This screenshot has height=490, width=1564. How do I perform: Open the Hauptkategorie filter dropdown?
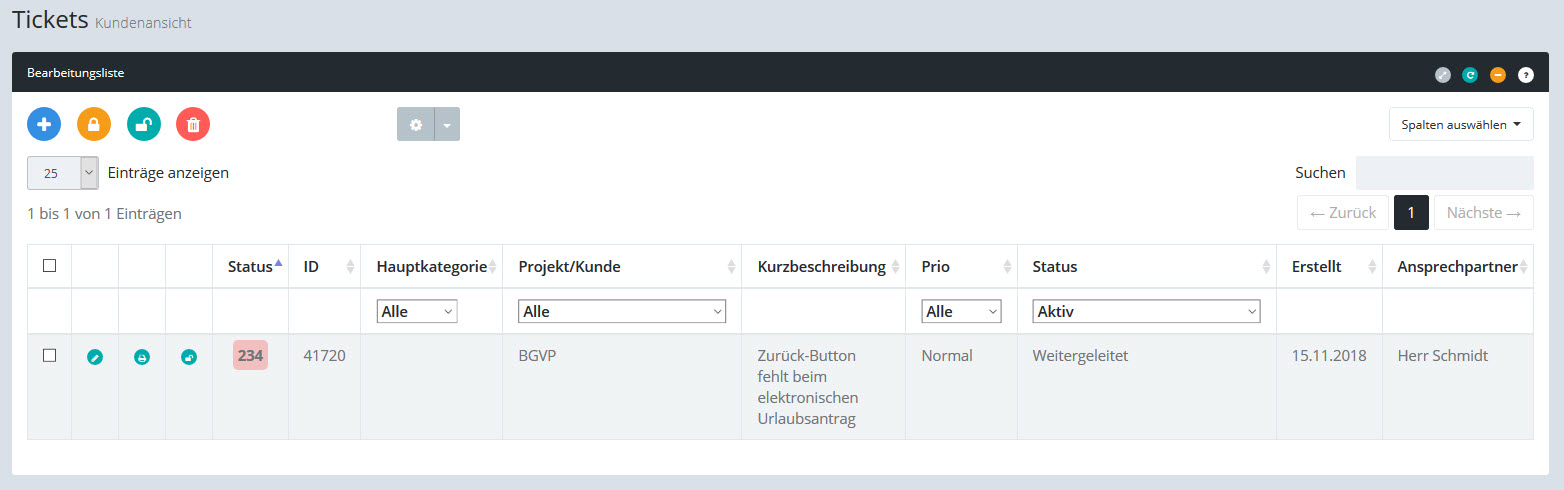click(x=417, y=312)
